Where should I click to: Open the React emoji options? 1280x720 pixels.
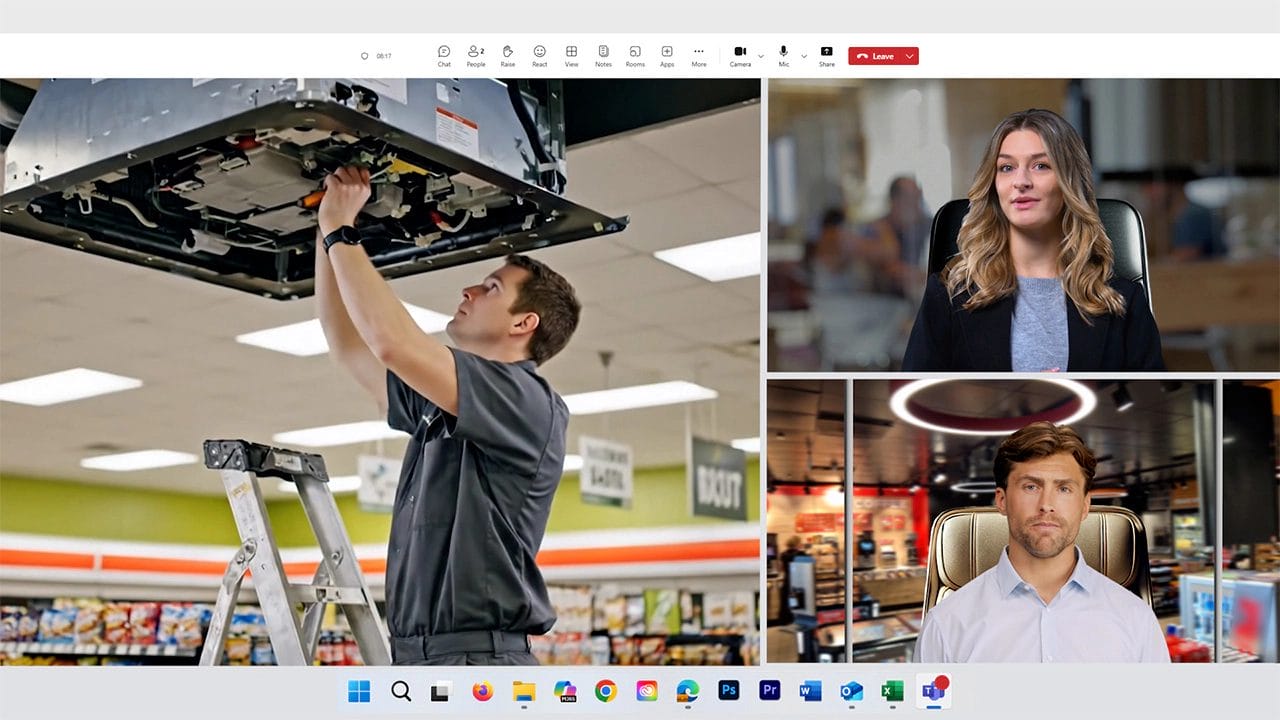click(539, 55)
